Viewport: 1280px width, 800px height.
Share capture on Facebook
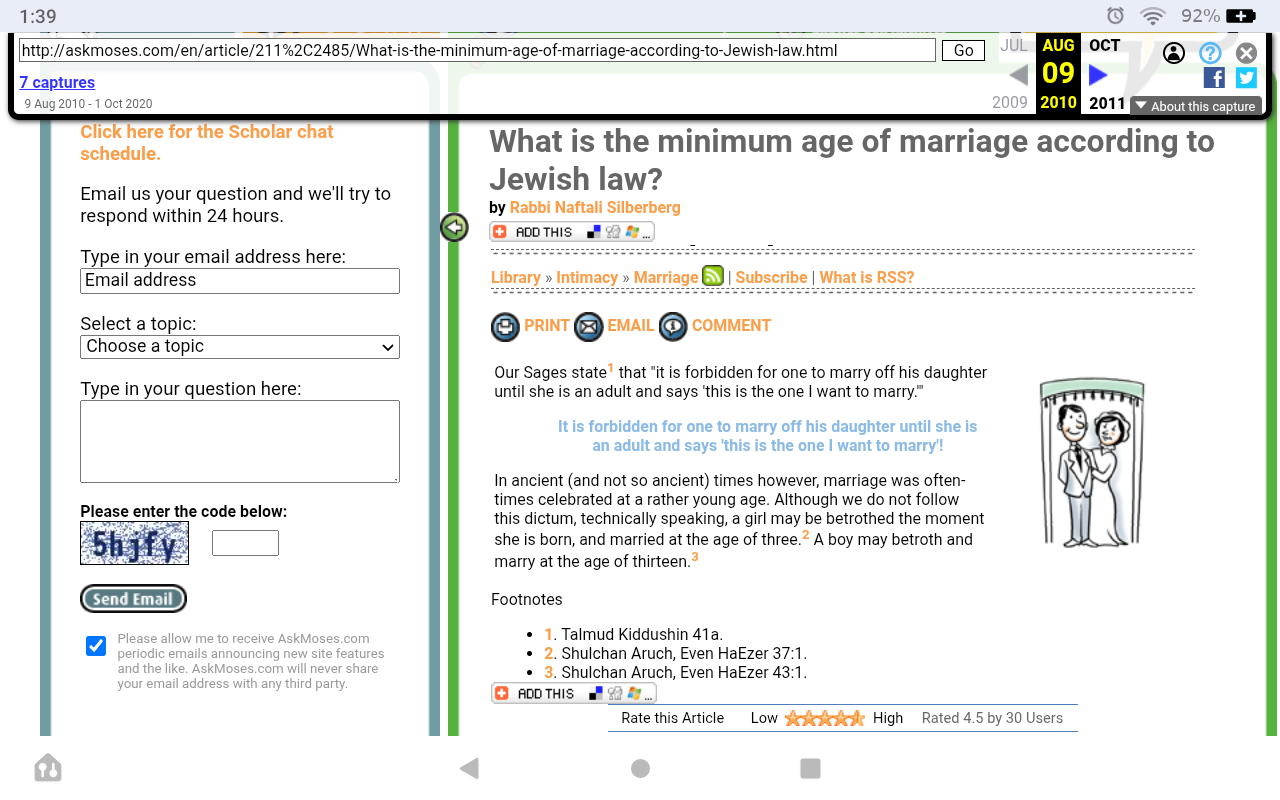tap(1214, 78)
